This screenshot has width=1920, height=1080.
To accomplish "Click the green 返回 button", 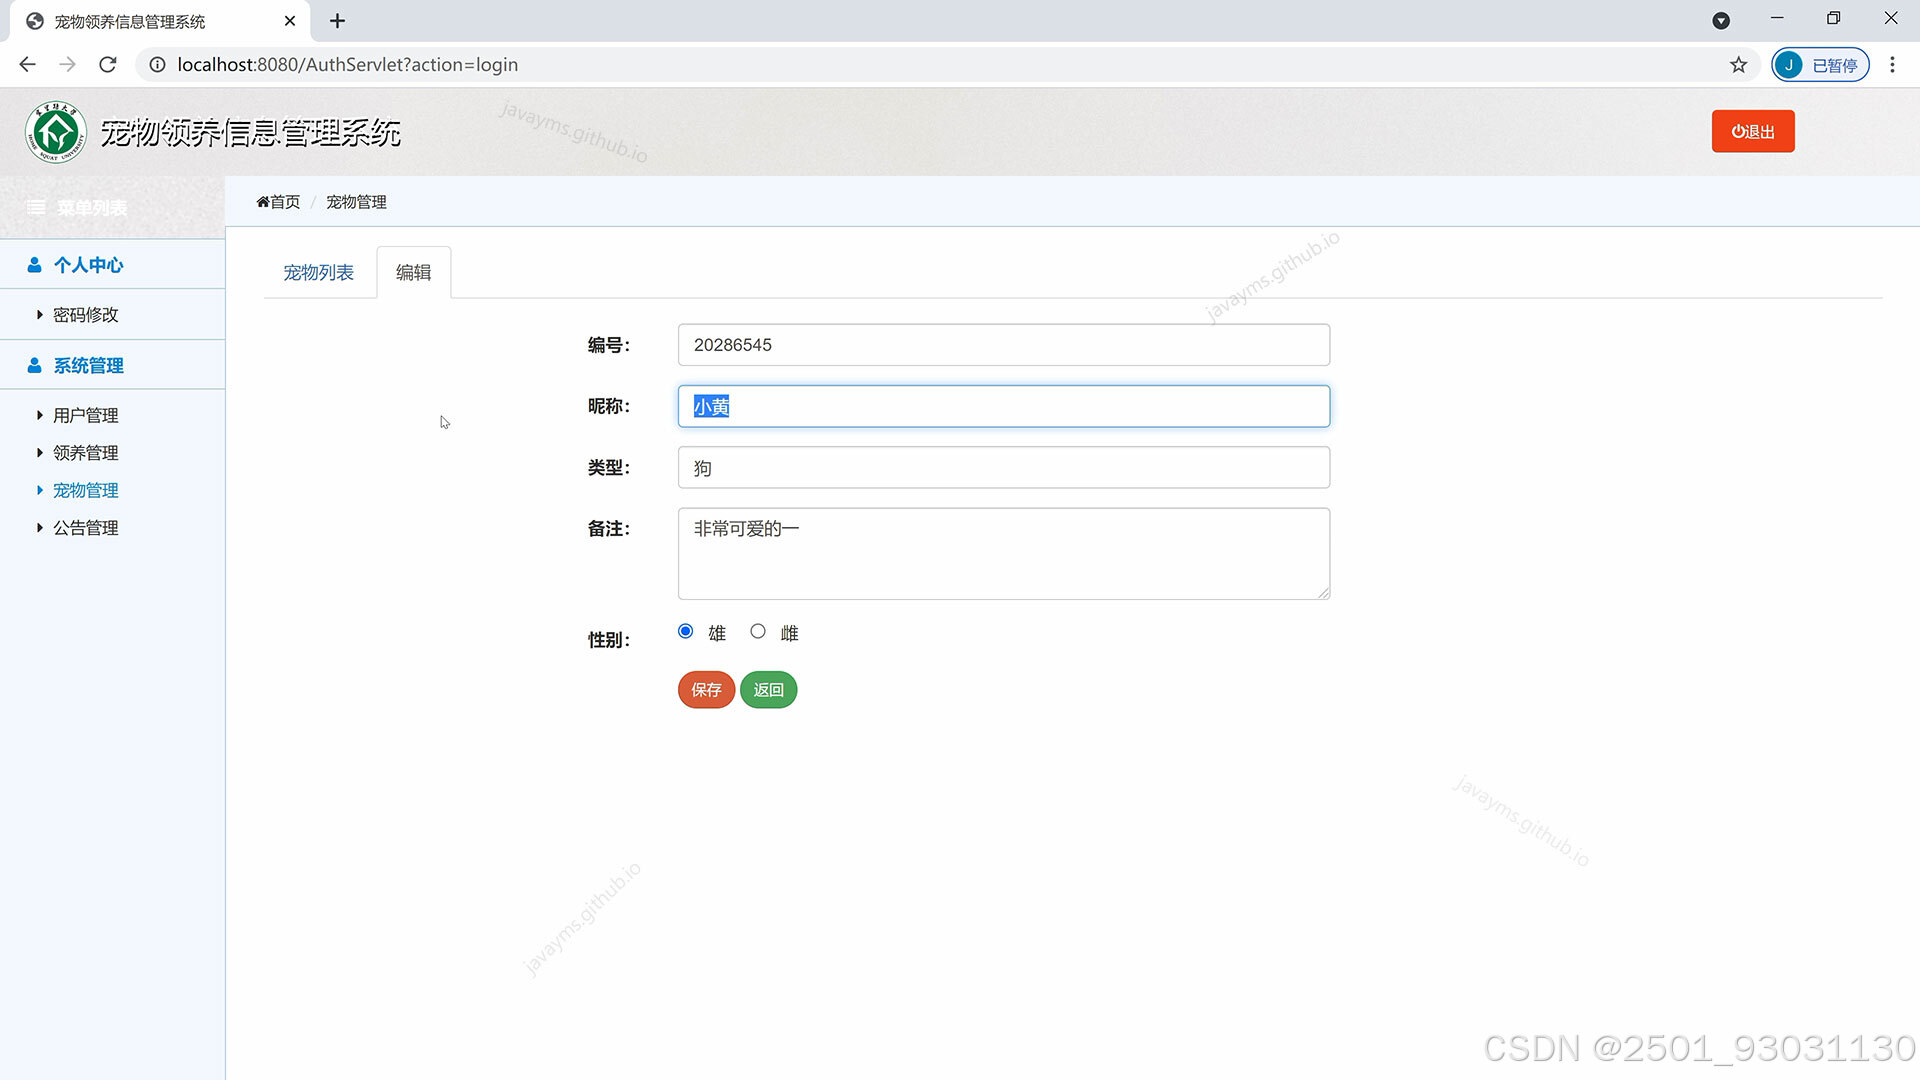I will 768,690.
